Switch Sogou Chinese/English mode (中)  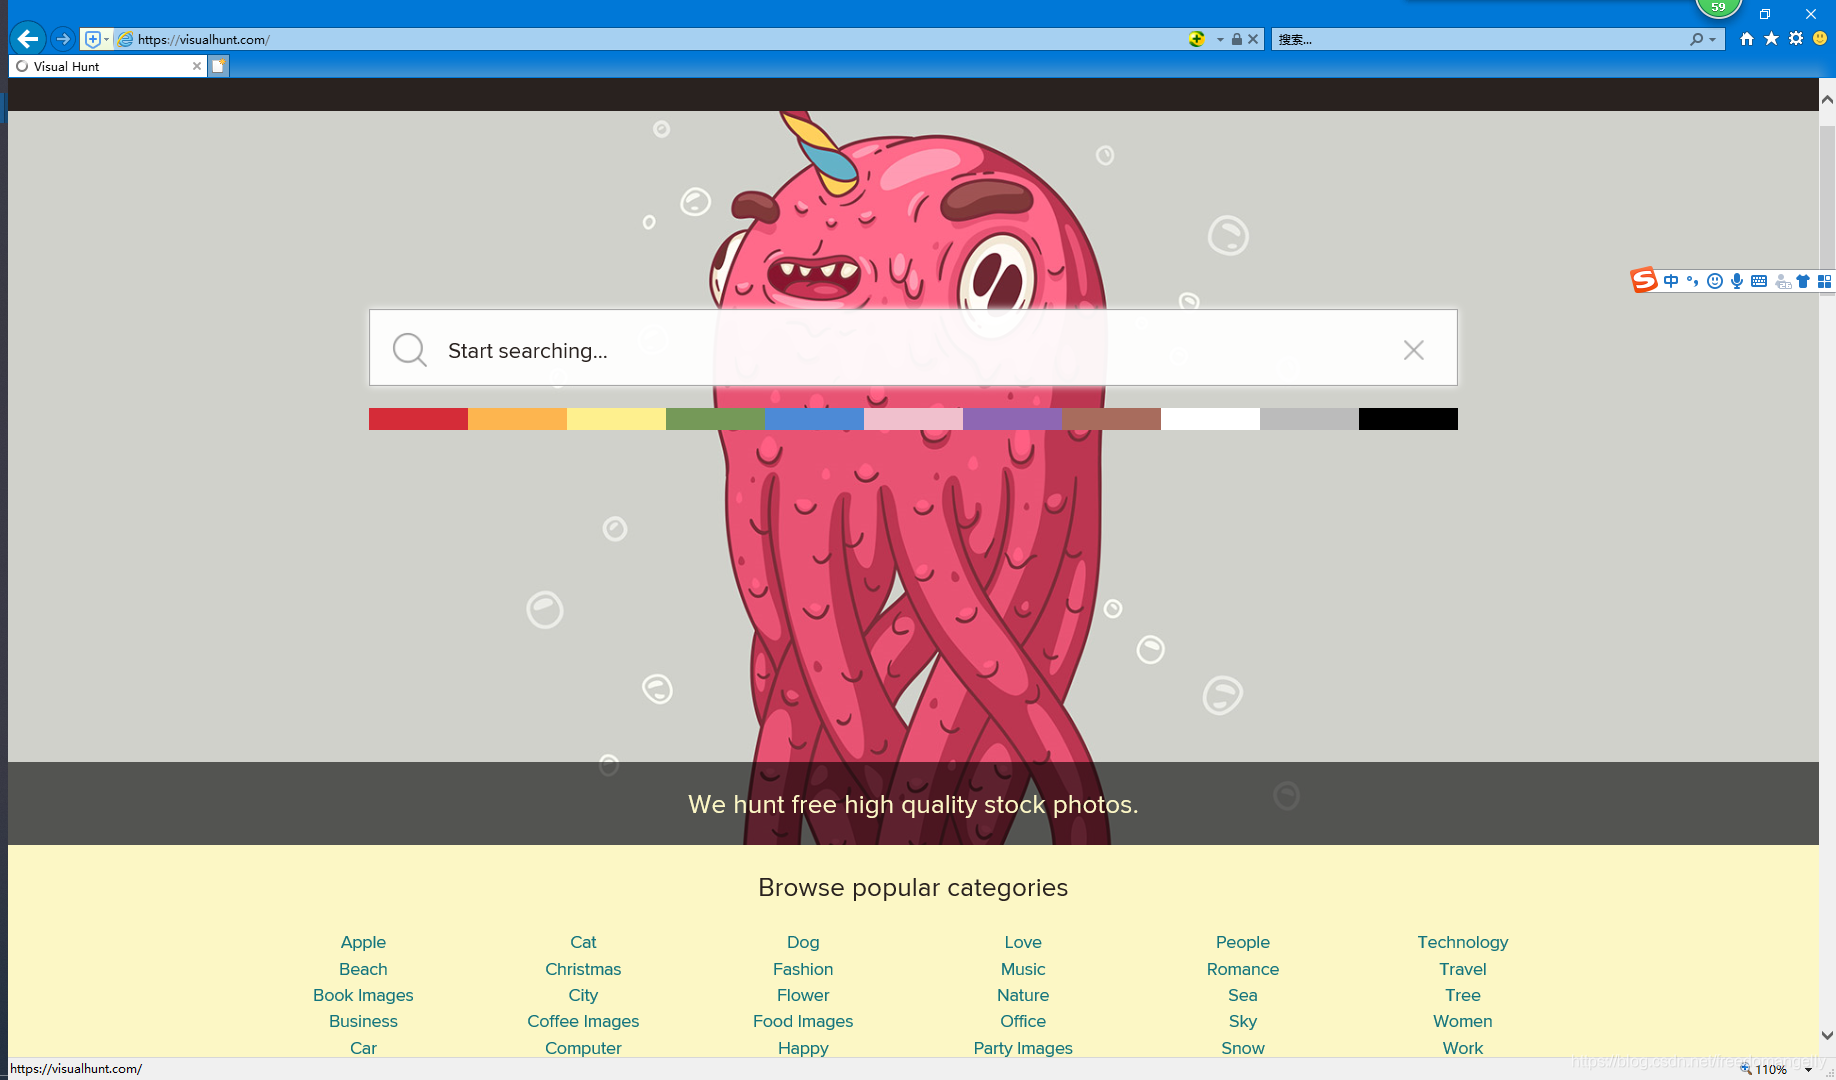[1671, 281]
